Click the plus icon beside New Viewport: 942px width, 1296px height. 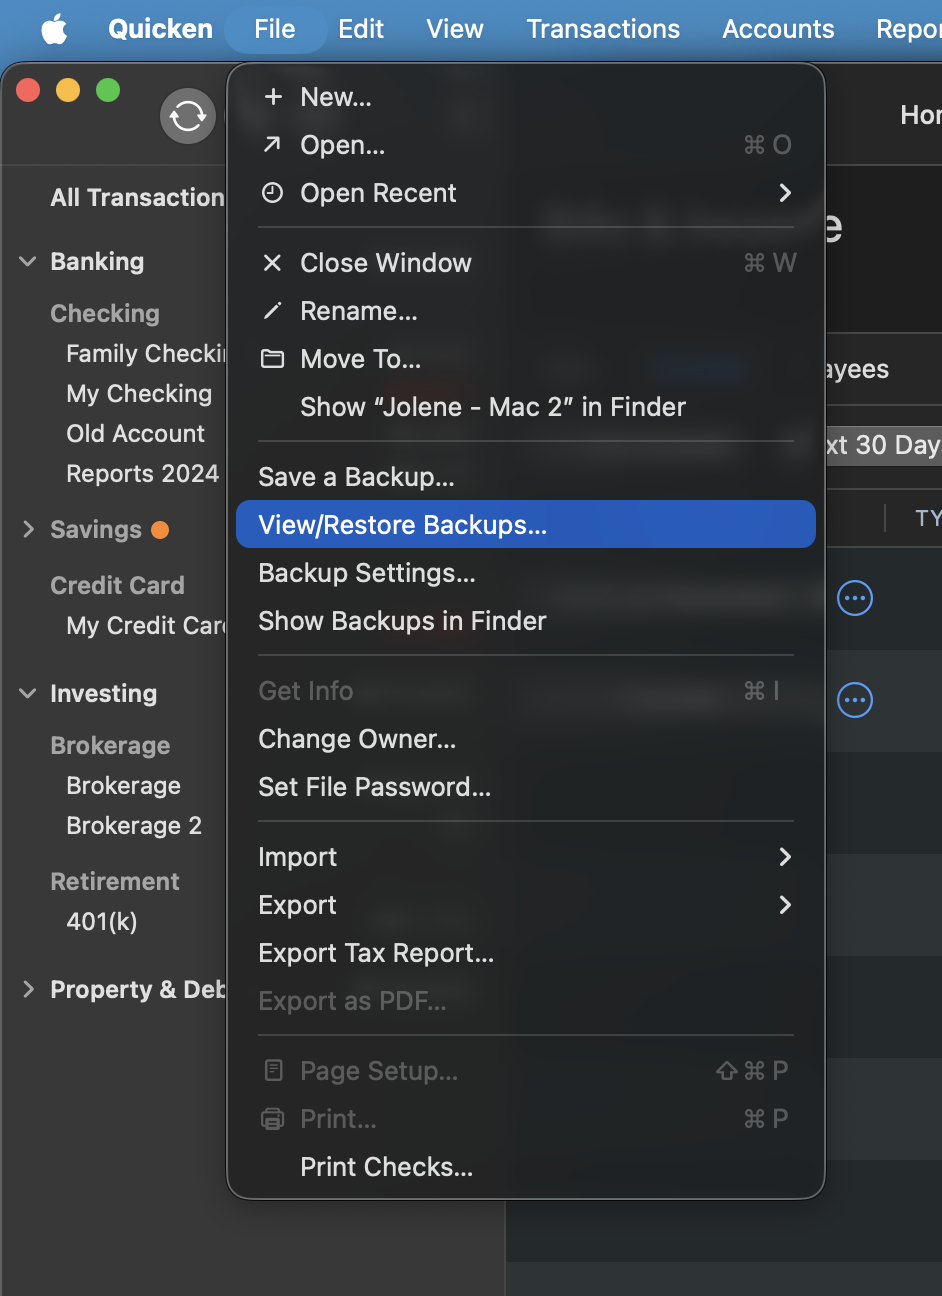(272, 97)
